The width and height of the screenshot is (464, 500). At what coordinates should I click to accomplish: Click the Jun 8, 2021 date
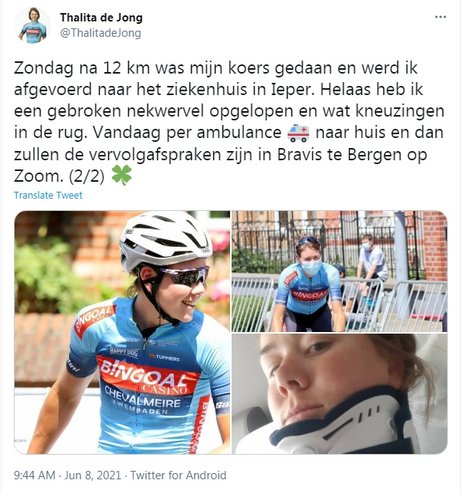93,475
